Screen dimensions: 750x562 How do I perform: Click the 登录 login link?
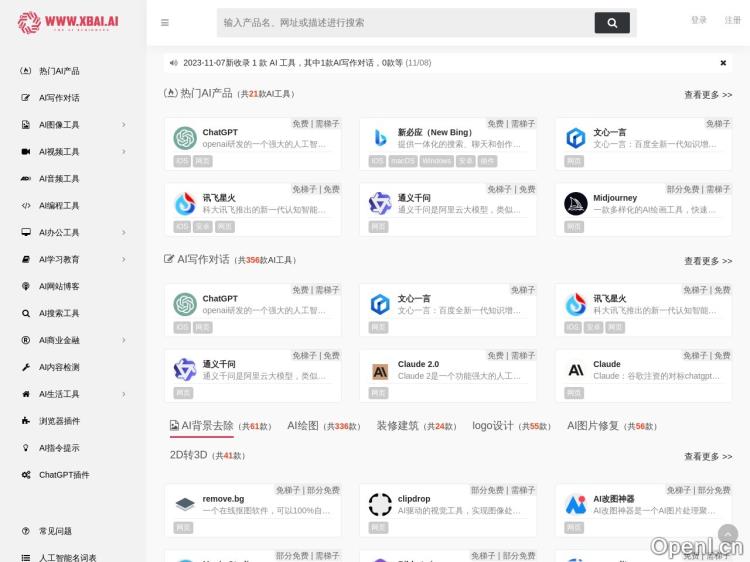point(698,20)
